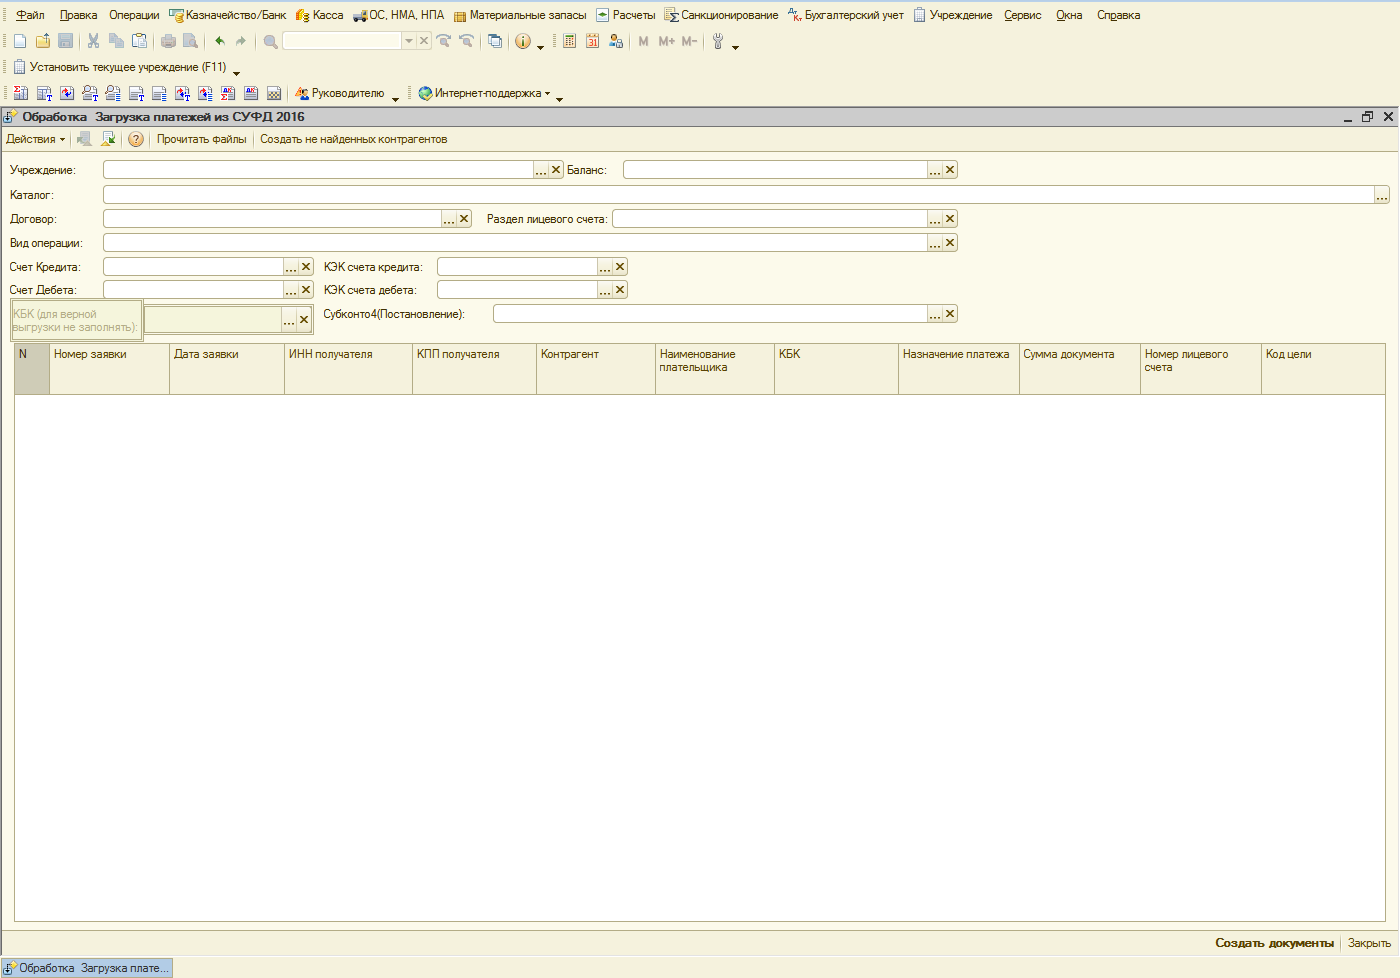The width and height of the screenshot is (1400, 978).
Task: Open the Файл menu
Action: click(30, 15)
